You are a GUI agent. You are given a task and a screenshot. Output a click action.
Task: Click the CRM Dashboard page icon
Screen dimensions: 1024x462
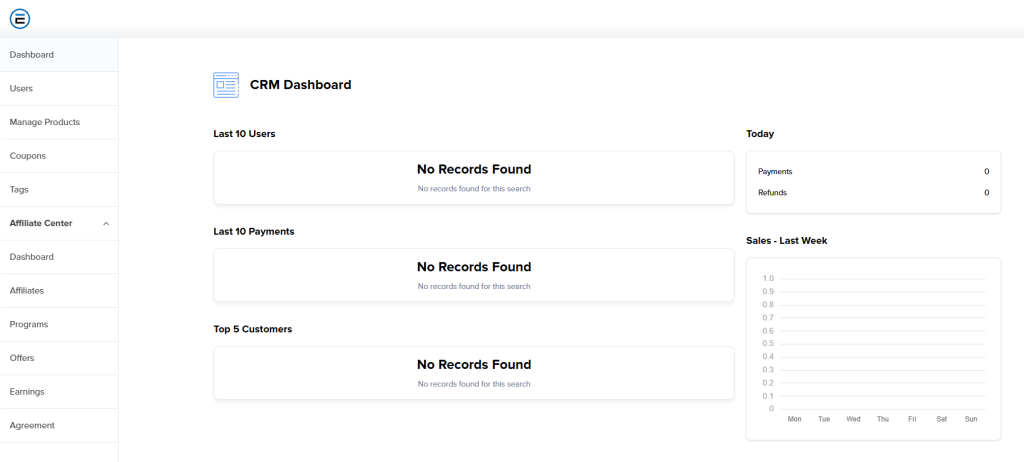226,85
